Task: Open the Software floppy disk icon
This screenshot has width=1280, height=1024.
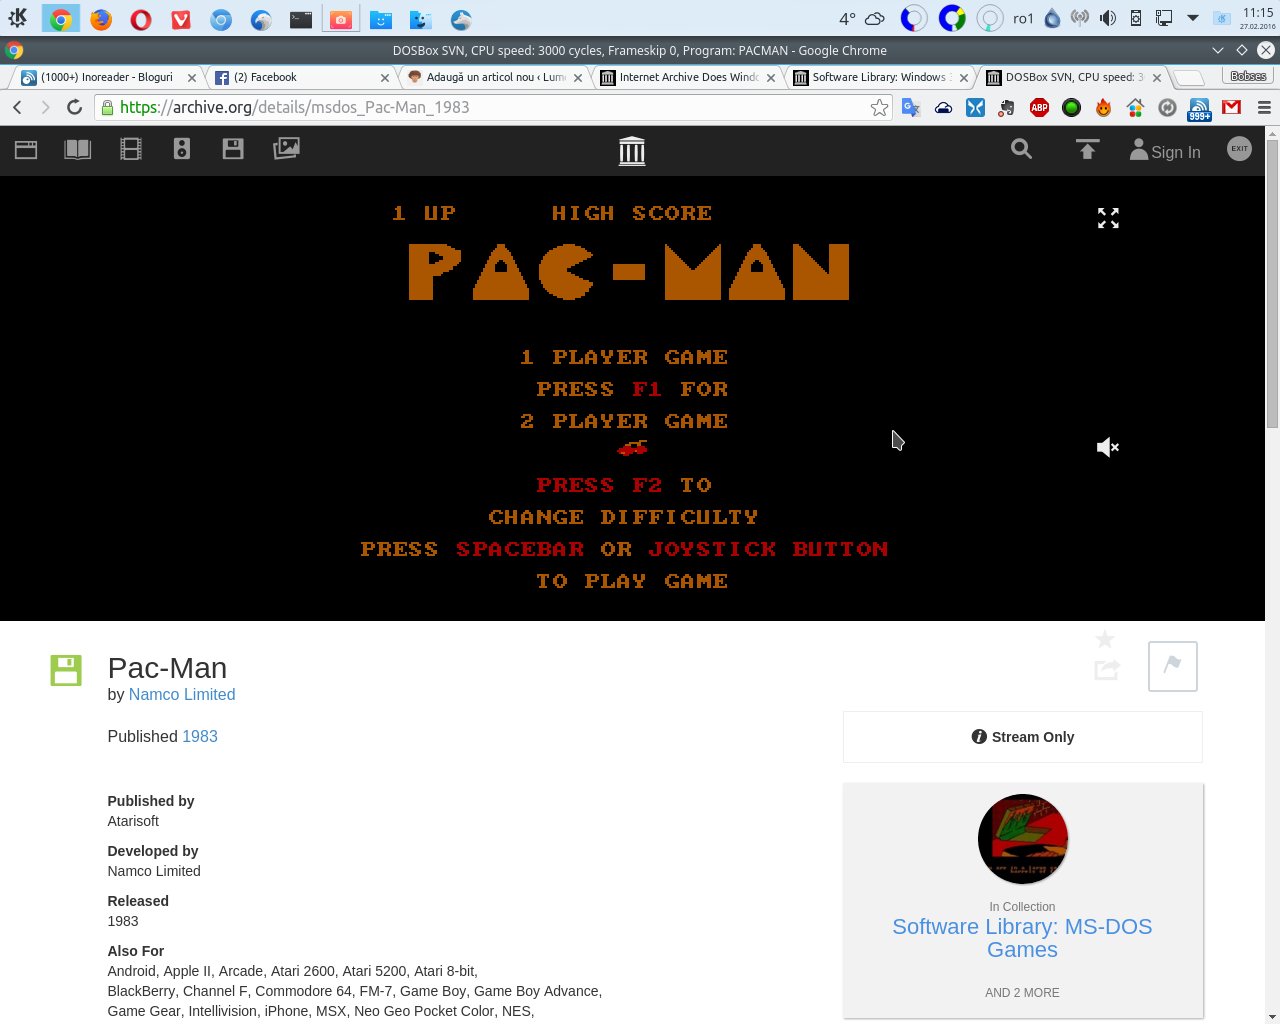Action: pyautogui.click(x=233, y=149)
